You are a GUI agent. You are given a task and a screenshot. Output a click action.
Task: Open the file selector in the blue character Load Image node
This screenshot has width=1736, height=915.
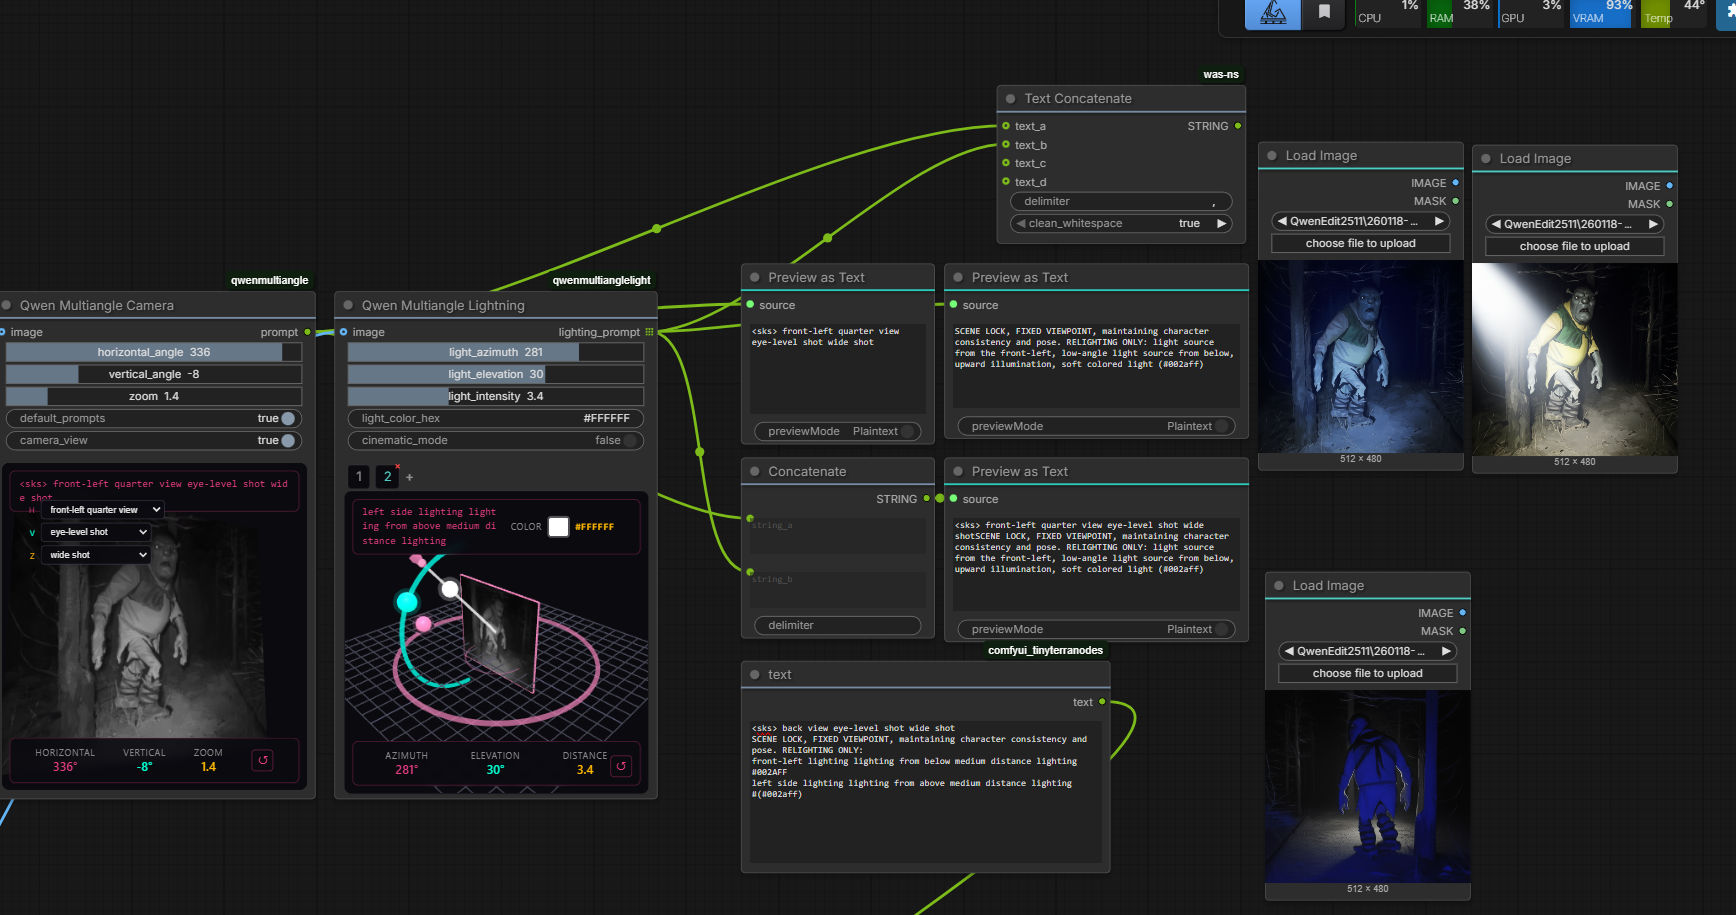1361,221
